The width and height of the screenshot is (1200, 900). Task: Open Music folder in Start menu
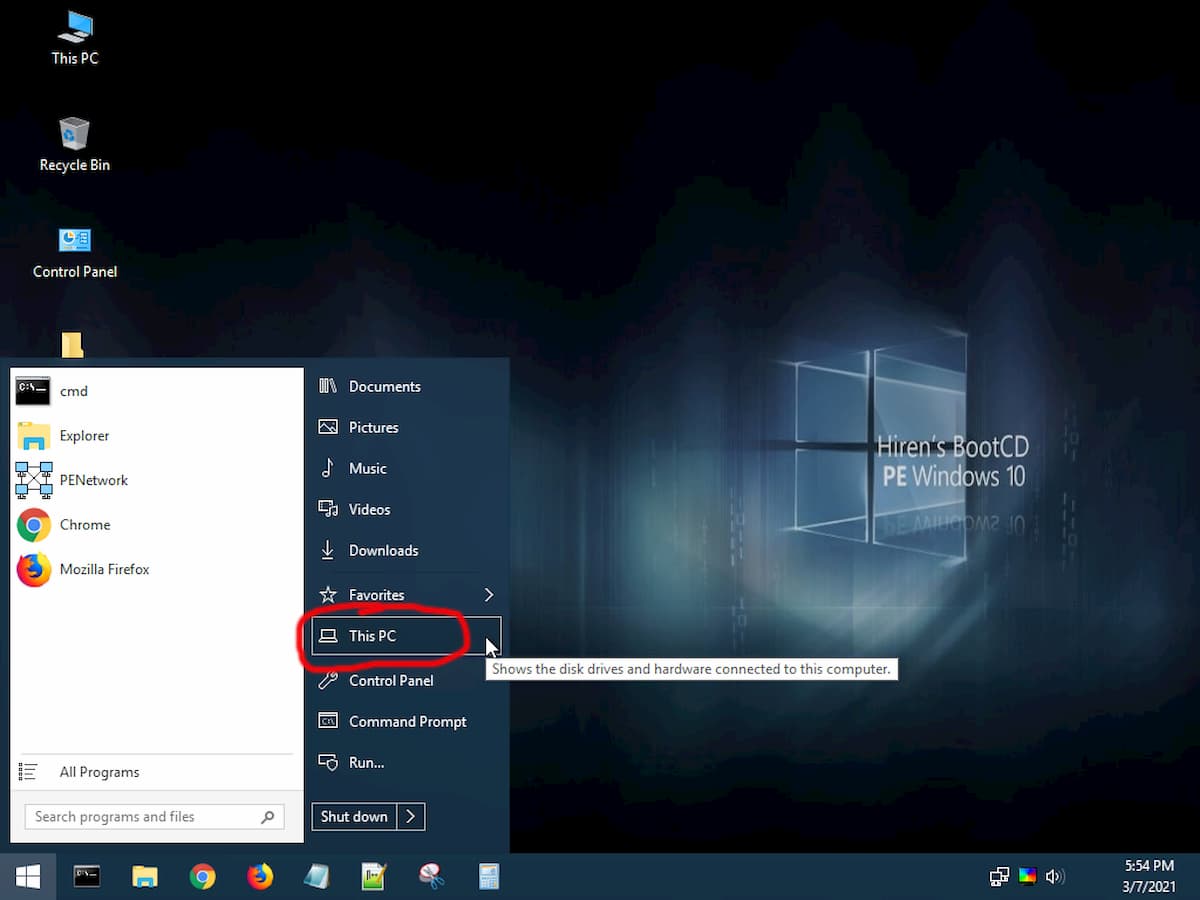[406, 468]
